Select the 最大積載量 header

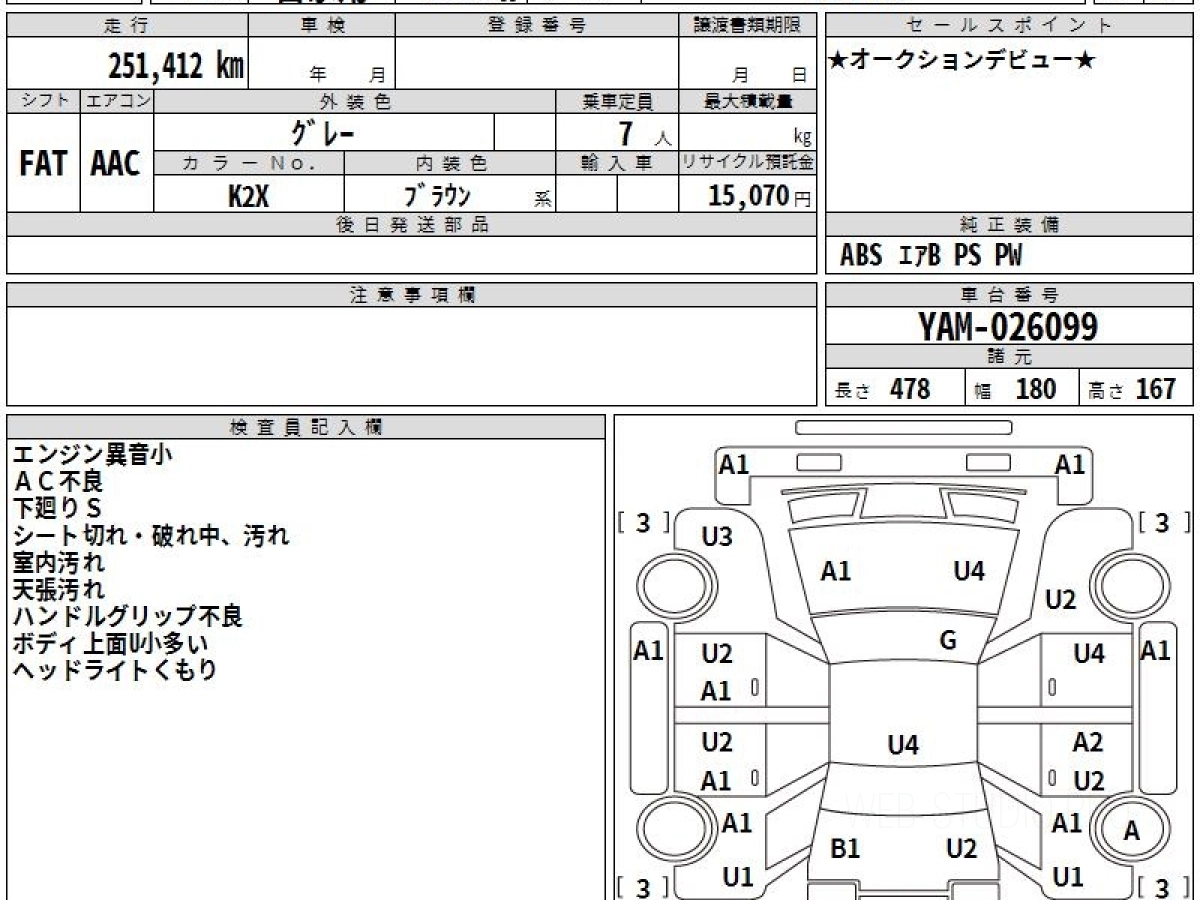pyautogui.click(x=748, y=101)
